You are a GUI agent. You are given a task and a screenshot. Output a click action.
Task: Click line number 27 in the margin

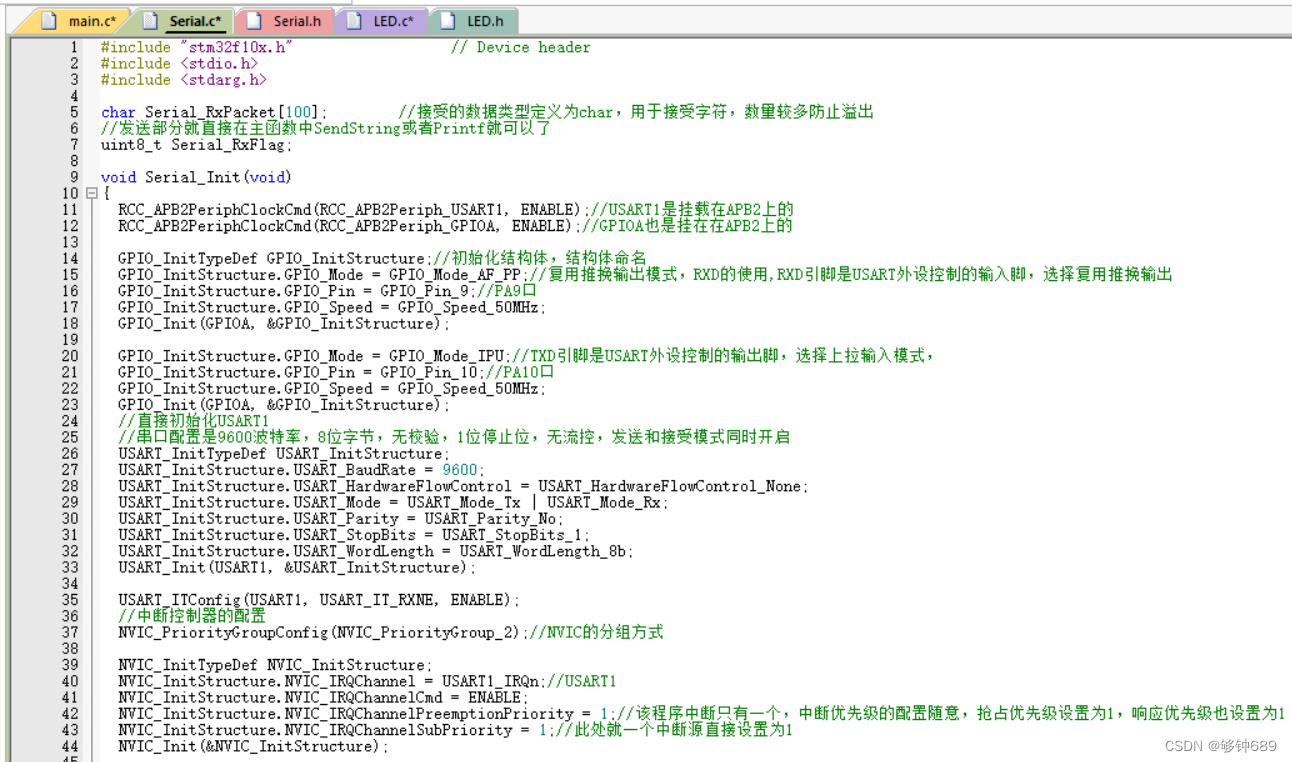(x=70, y=469)
